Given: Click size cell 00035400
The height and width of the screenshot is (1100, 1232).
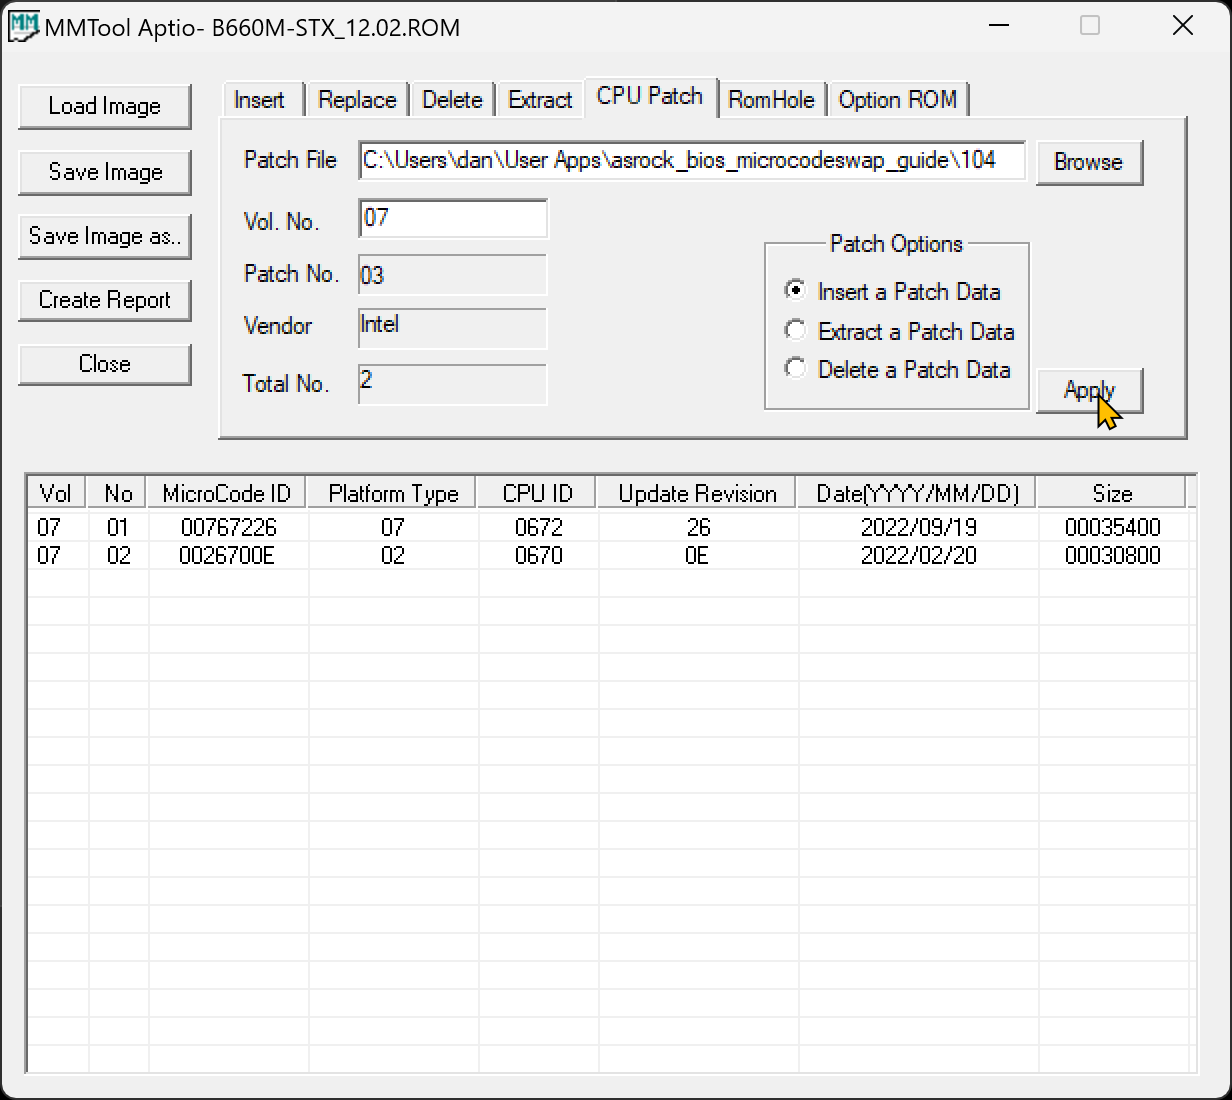Looking at the screenshot, I should (x=1113, y=527).
